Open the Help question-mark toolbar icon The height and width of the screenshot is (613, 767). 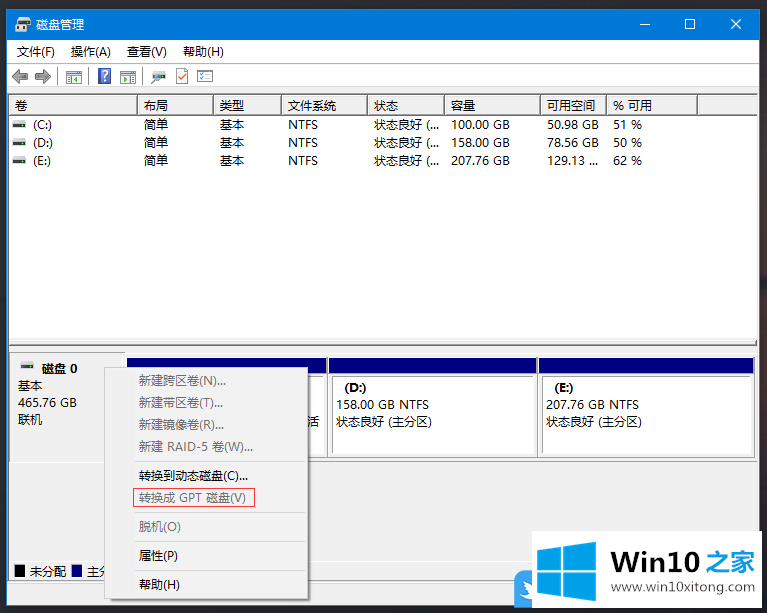tap(104, 76)
